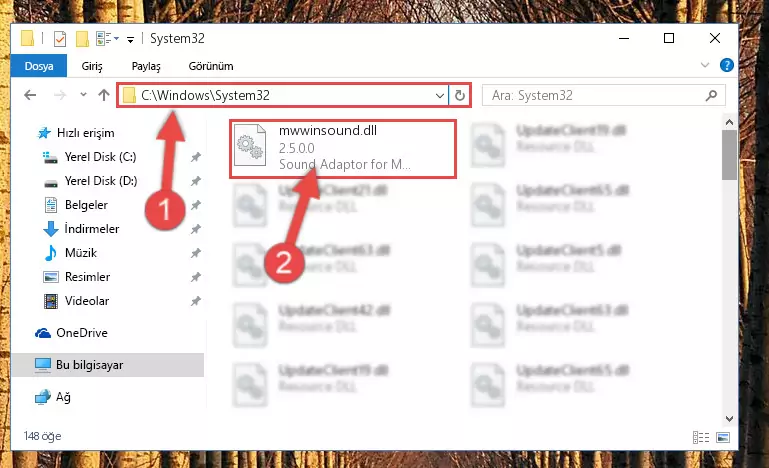
Task: Minimize the System32 window
Action: [x=624, y=38]
